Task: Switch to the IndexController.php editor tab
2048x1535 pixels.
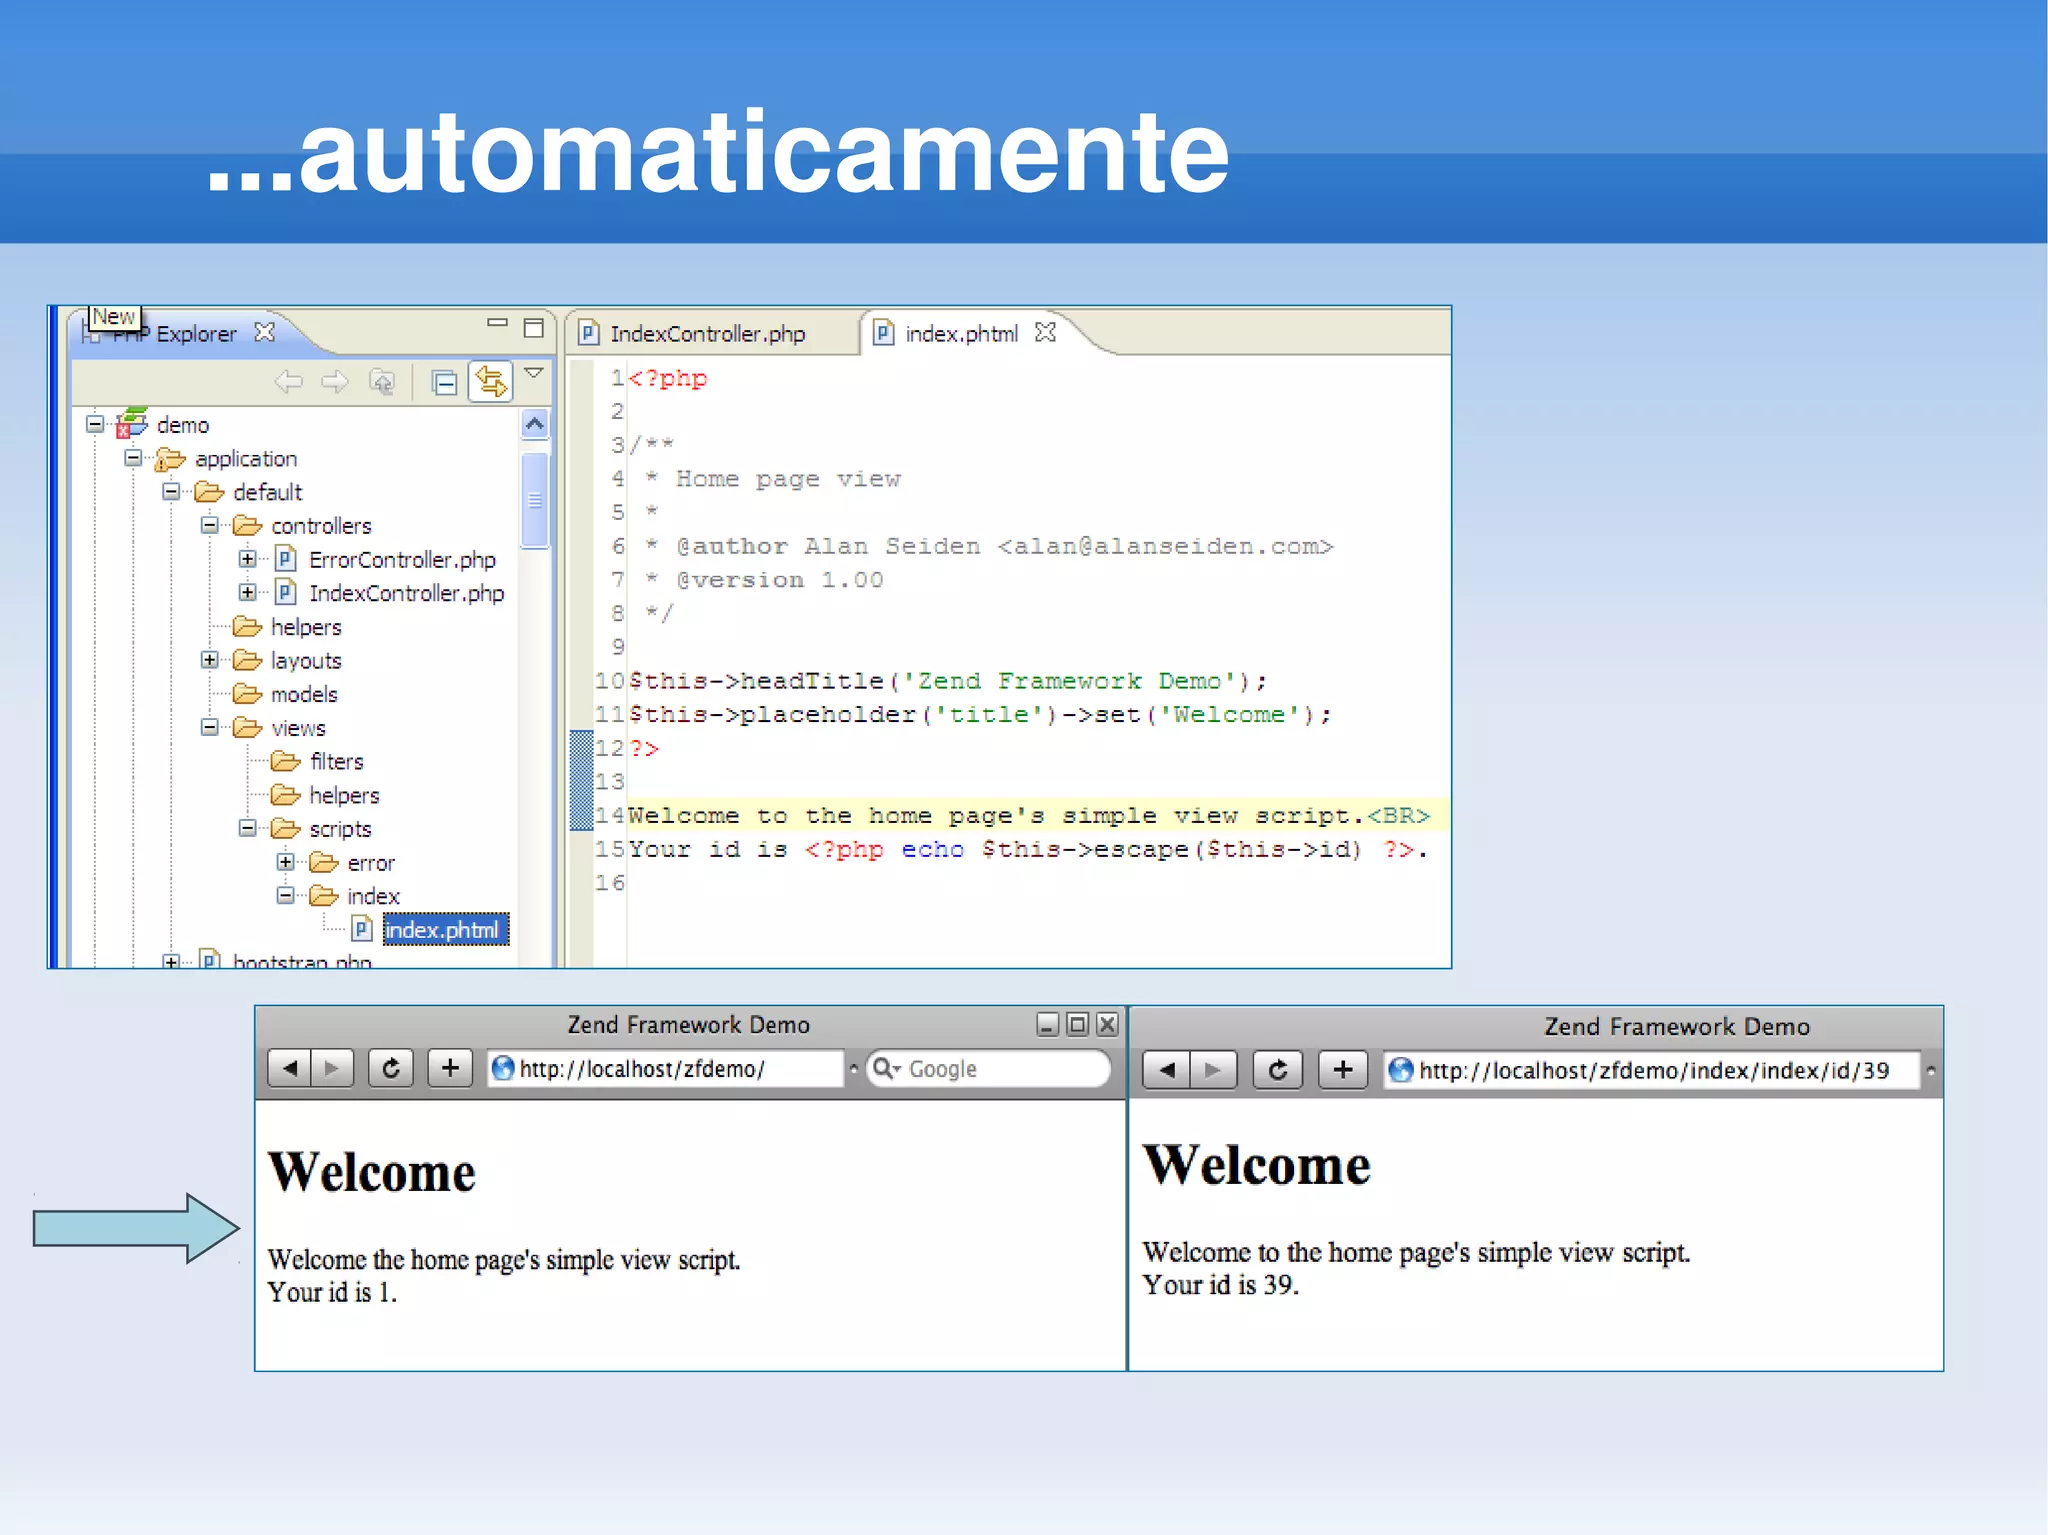Action: pyautogui.click(x=707, y=333)
